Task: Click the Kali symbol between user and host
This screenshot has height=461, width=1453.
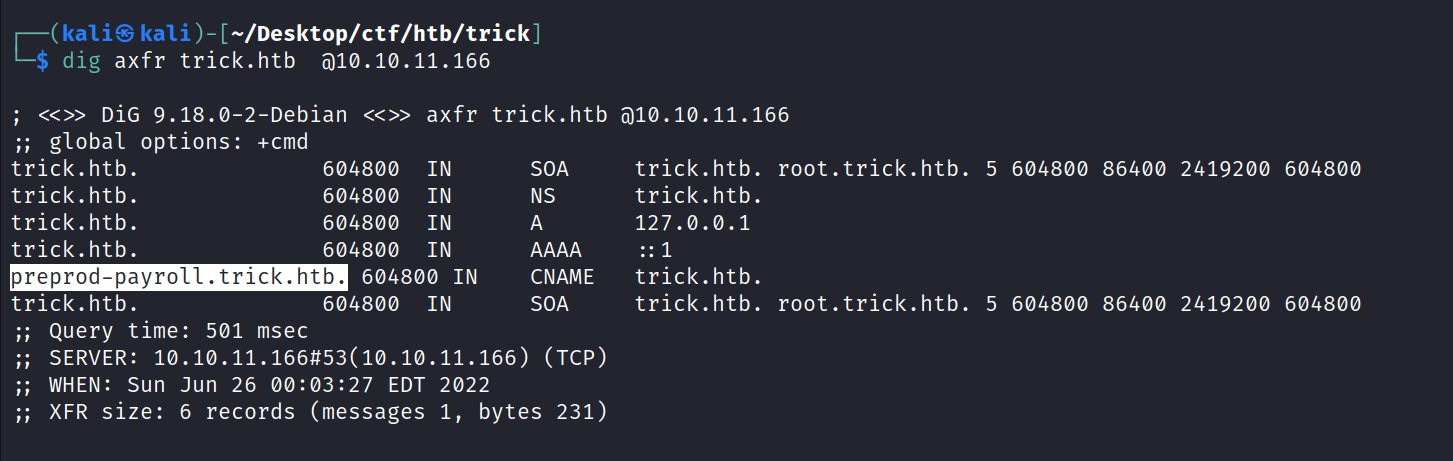Action: tap(125, 34)
